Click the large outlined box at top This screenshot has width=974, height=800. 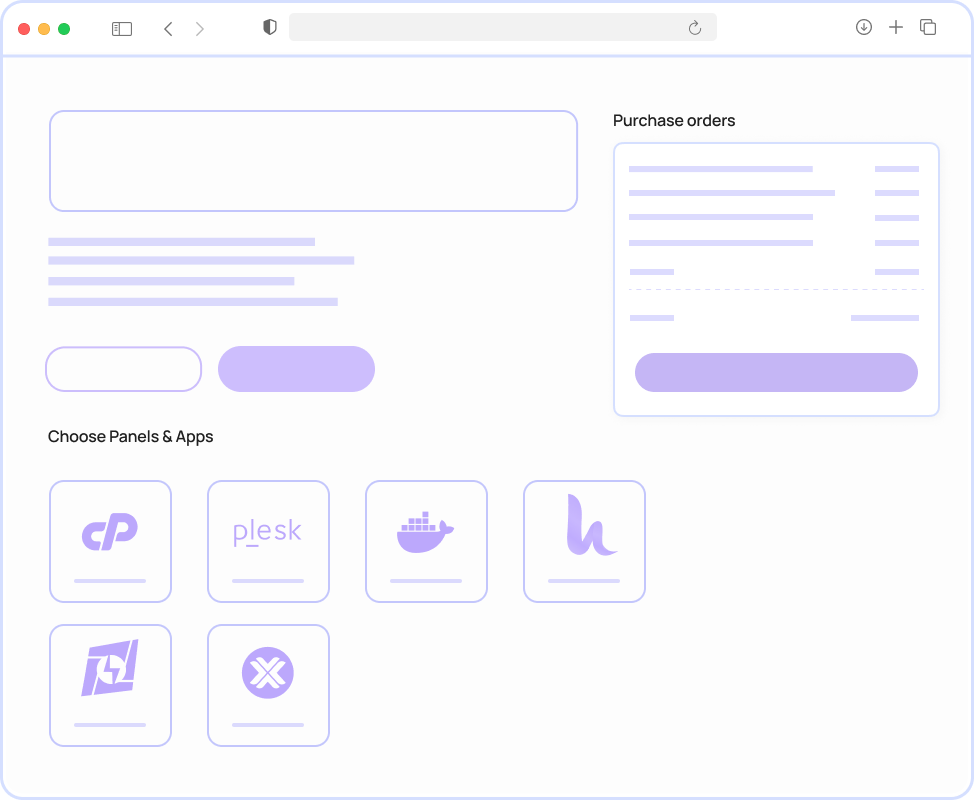pyautogui.click(x=313, y=161)
